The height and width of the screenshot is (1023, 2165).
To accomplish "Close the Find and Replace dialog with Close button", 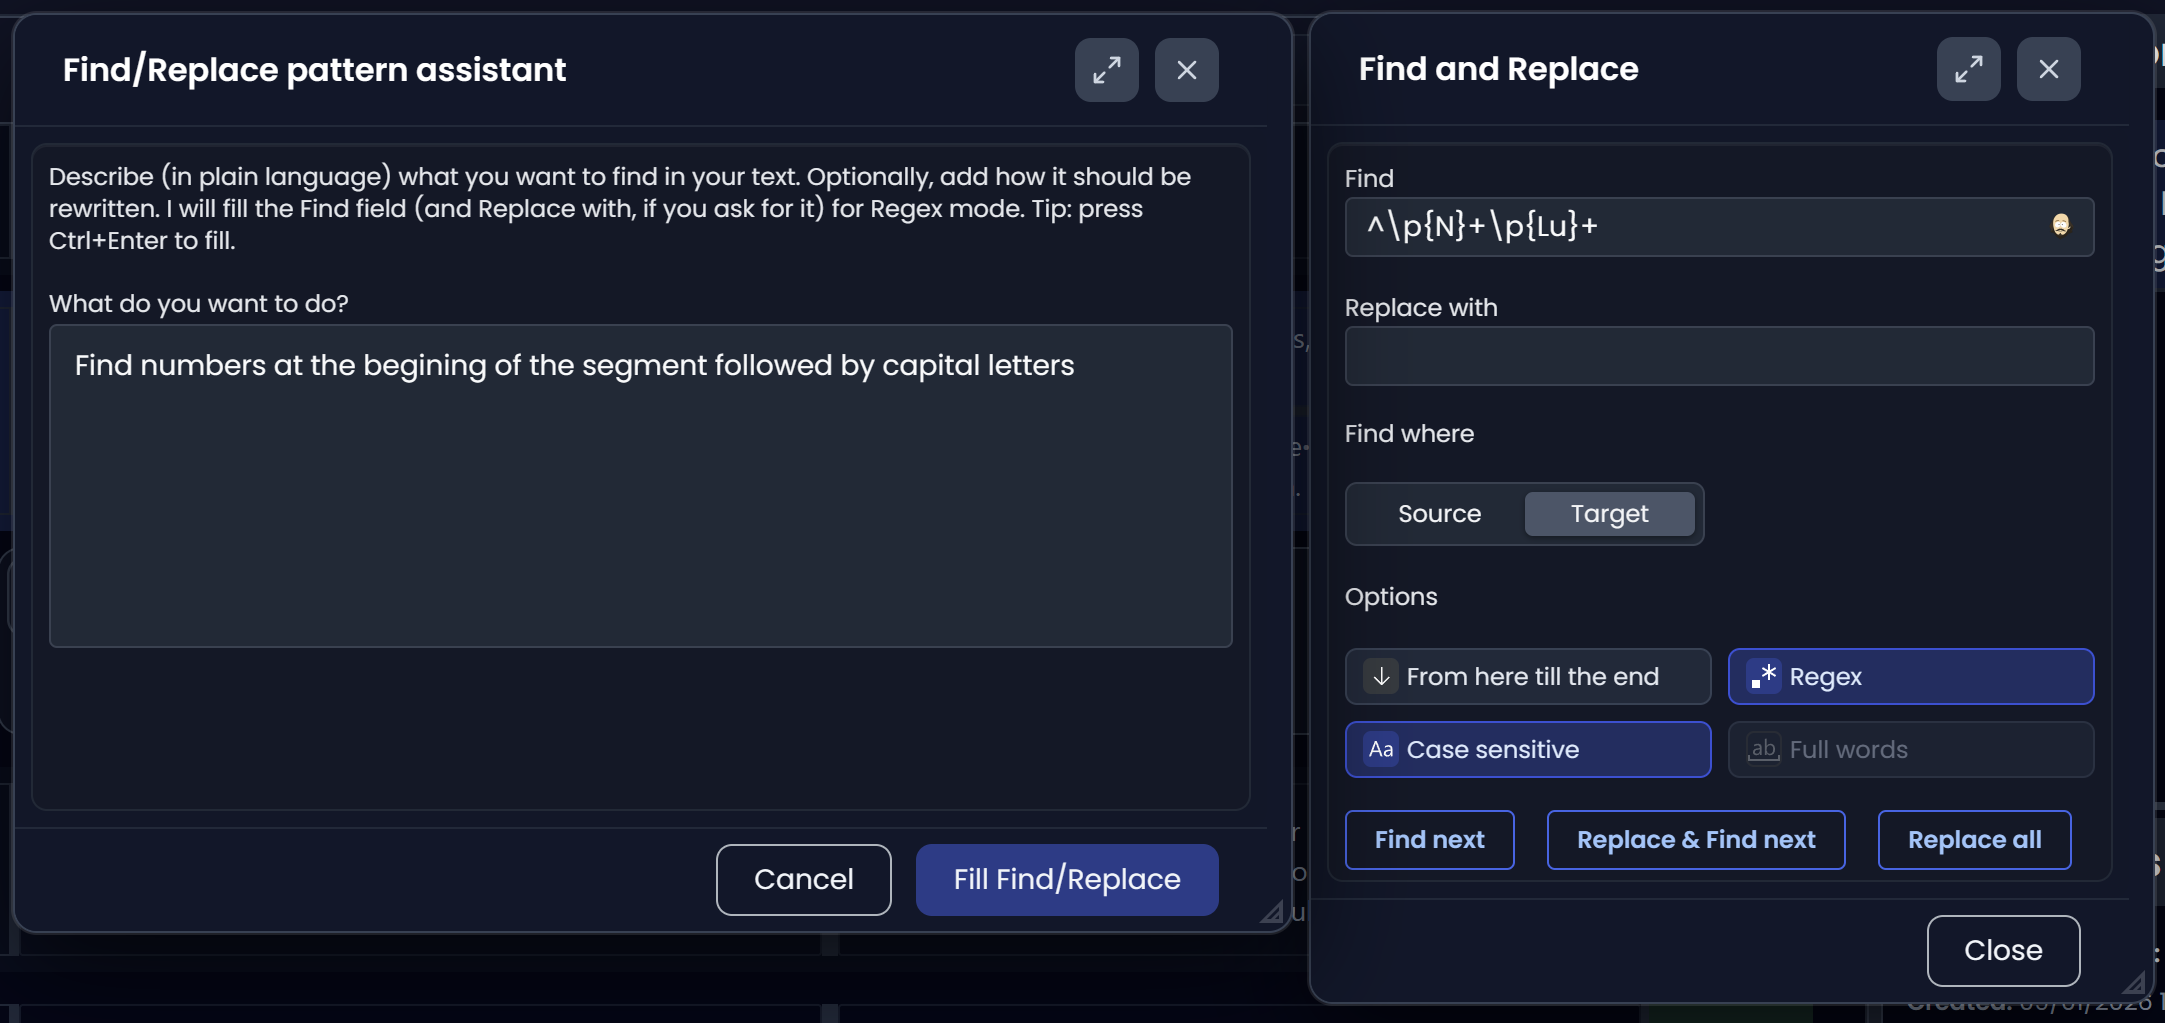I will click(2002, 950).
